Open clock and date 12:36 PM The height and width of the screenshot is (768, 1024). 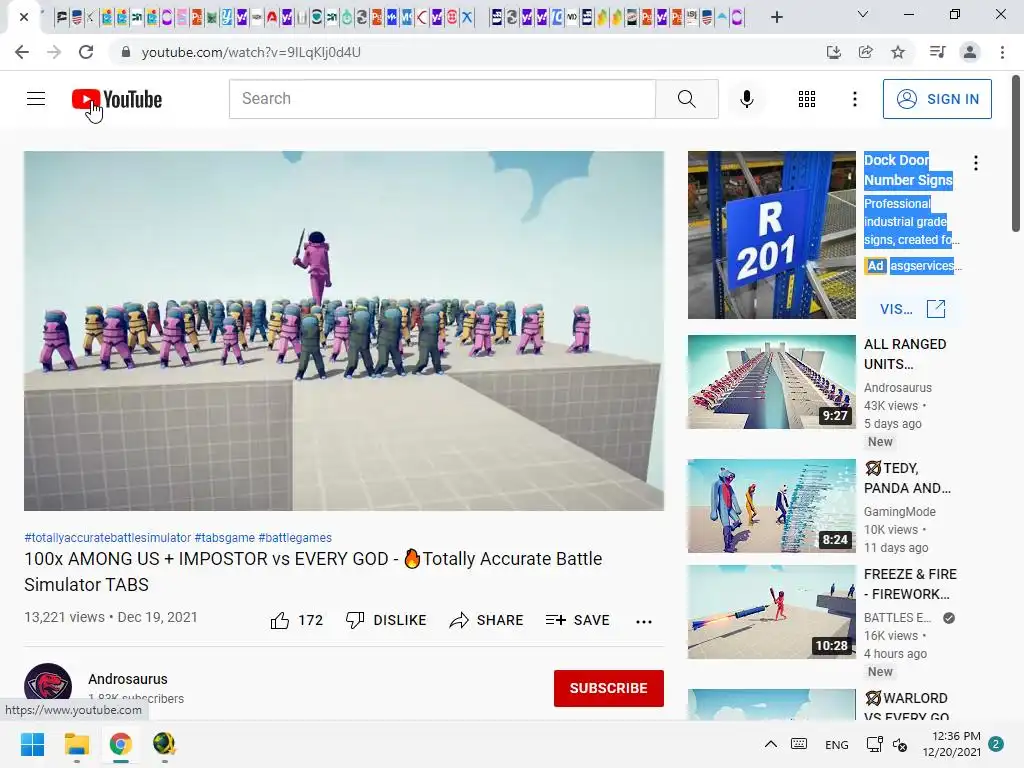[952, 744]
